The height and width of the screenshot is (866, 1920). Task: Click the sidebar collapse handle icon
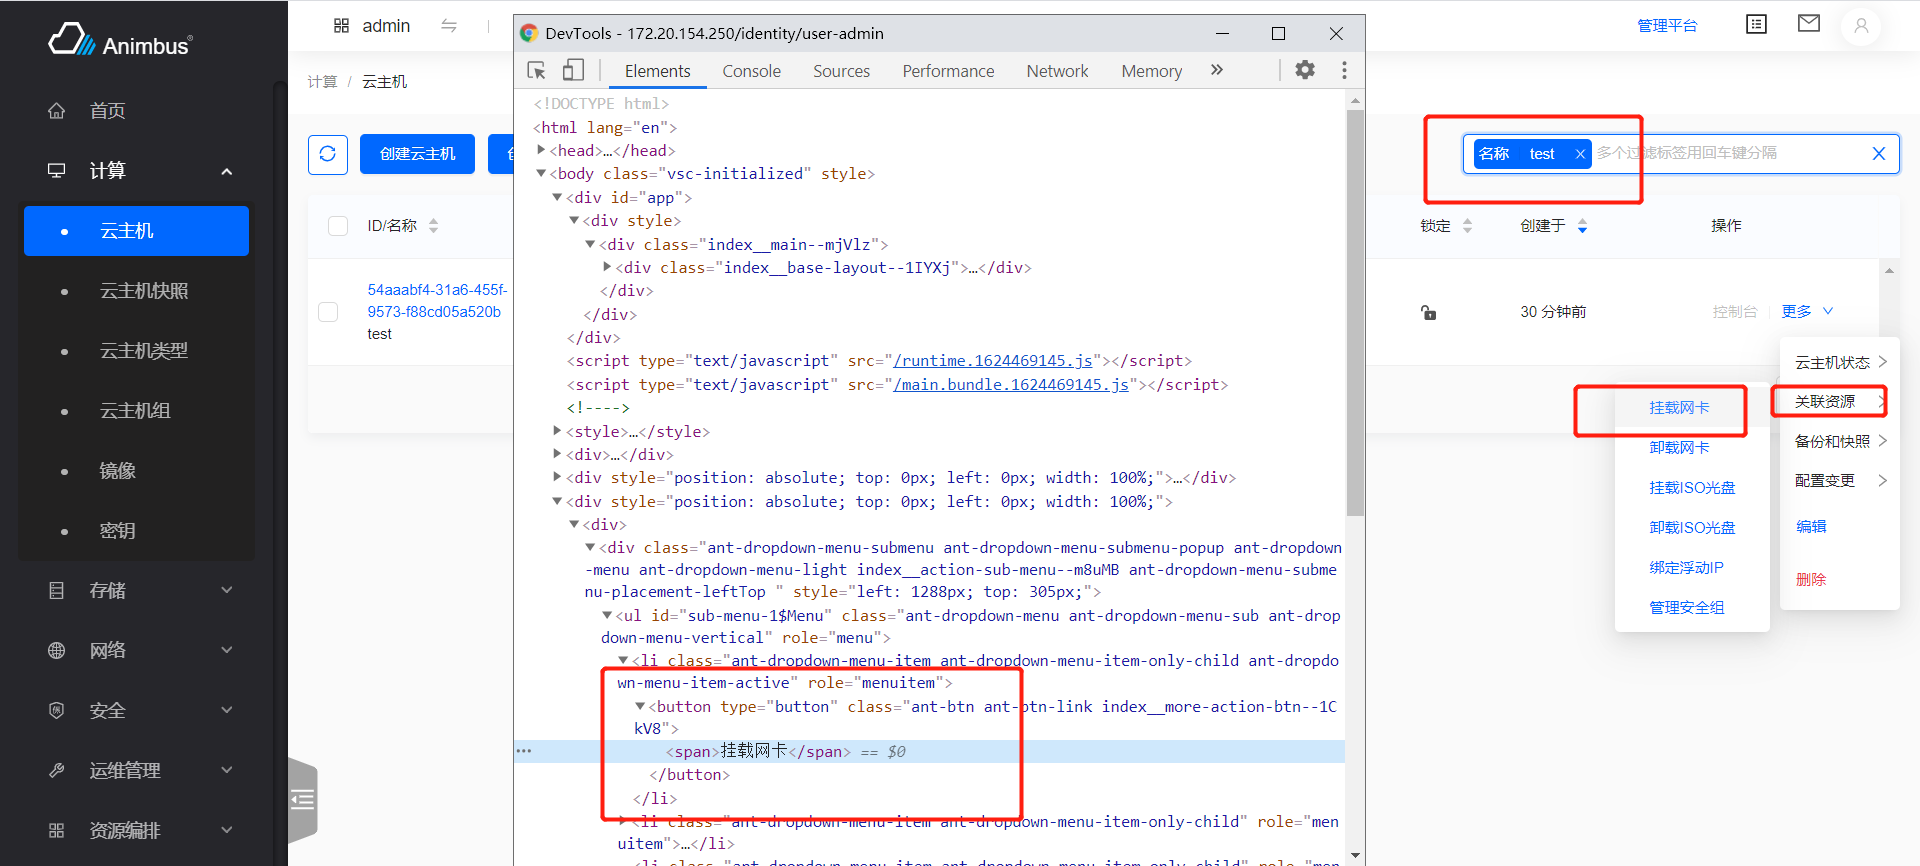coord(302,799)
